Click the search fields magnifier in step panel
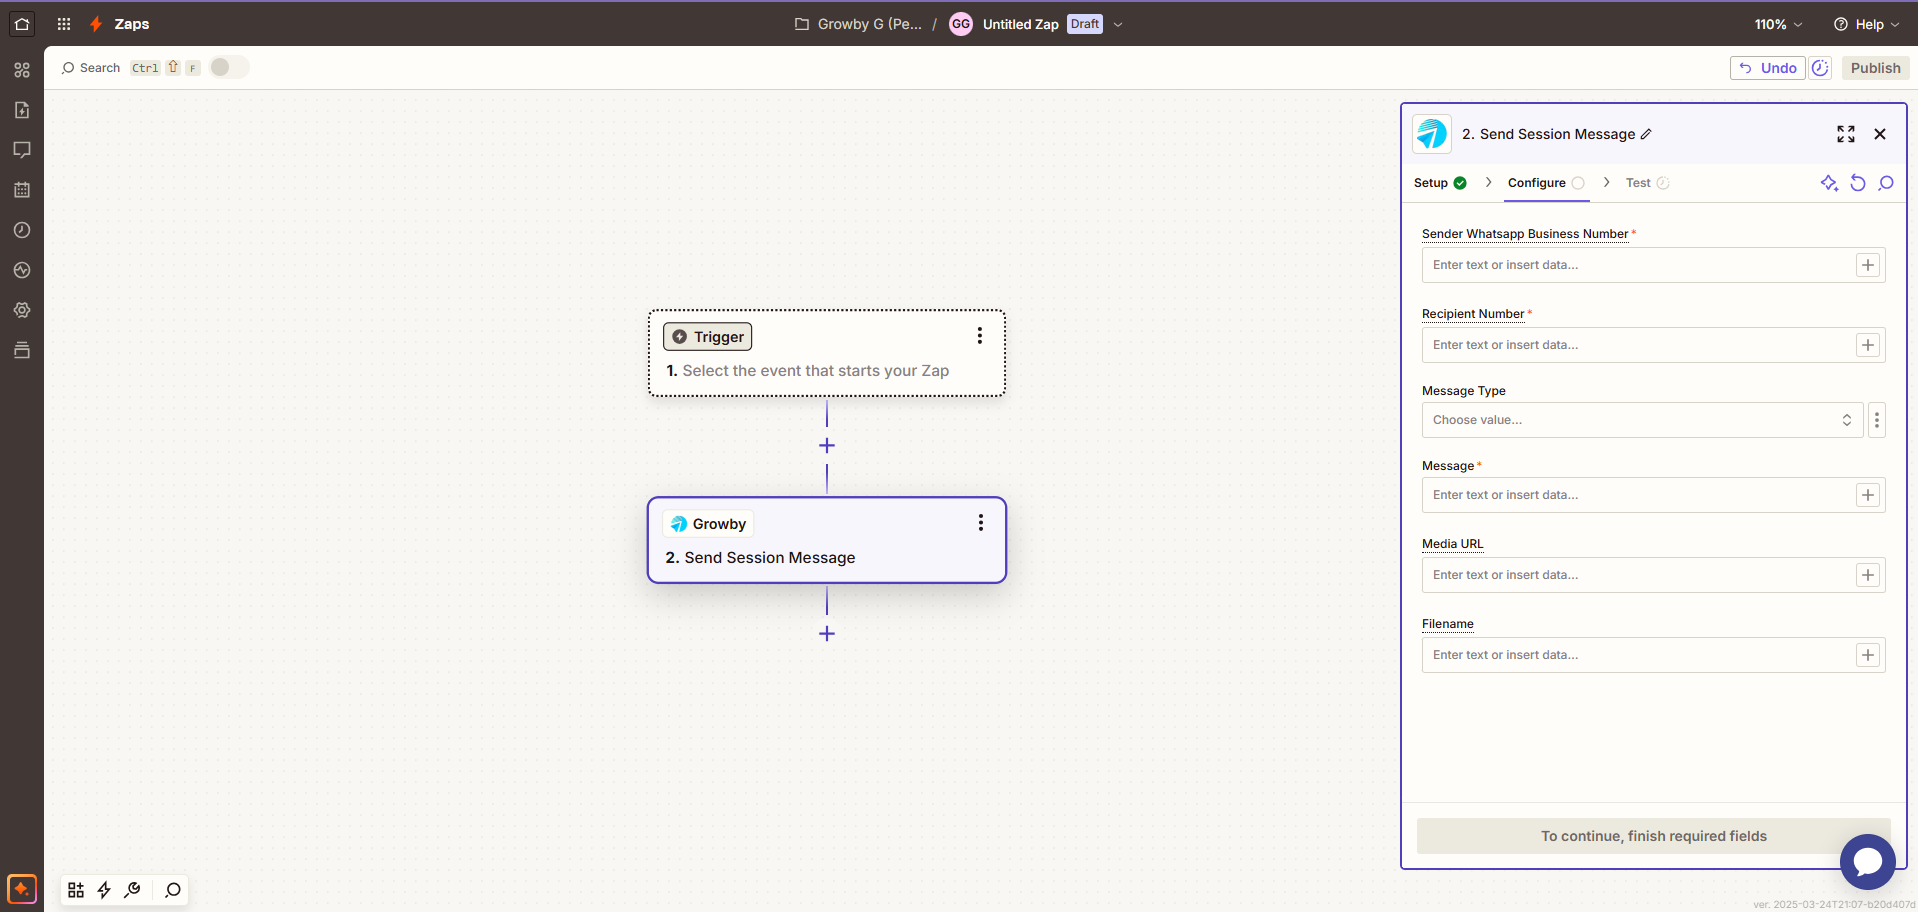 1886,183
